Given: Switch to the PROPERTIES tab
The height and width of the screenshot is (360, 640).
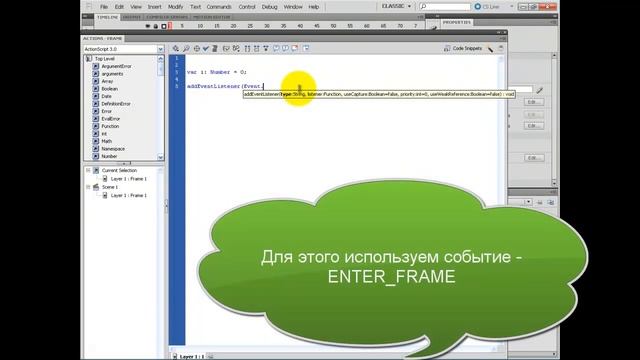Looking at the screenshot, I should pyautogui.click(x=457, y=22).
